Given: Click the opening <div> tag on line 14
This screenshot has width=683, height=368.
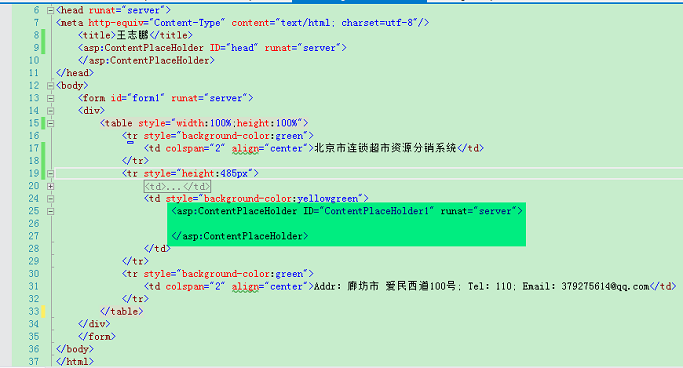Looking at the screenshot, I should pos(91,111).
